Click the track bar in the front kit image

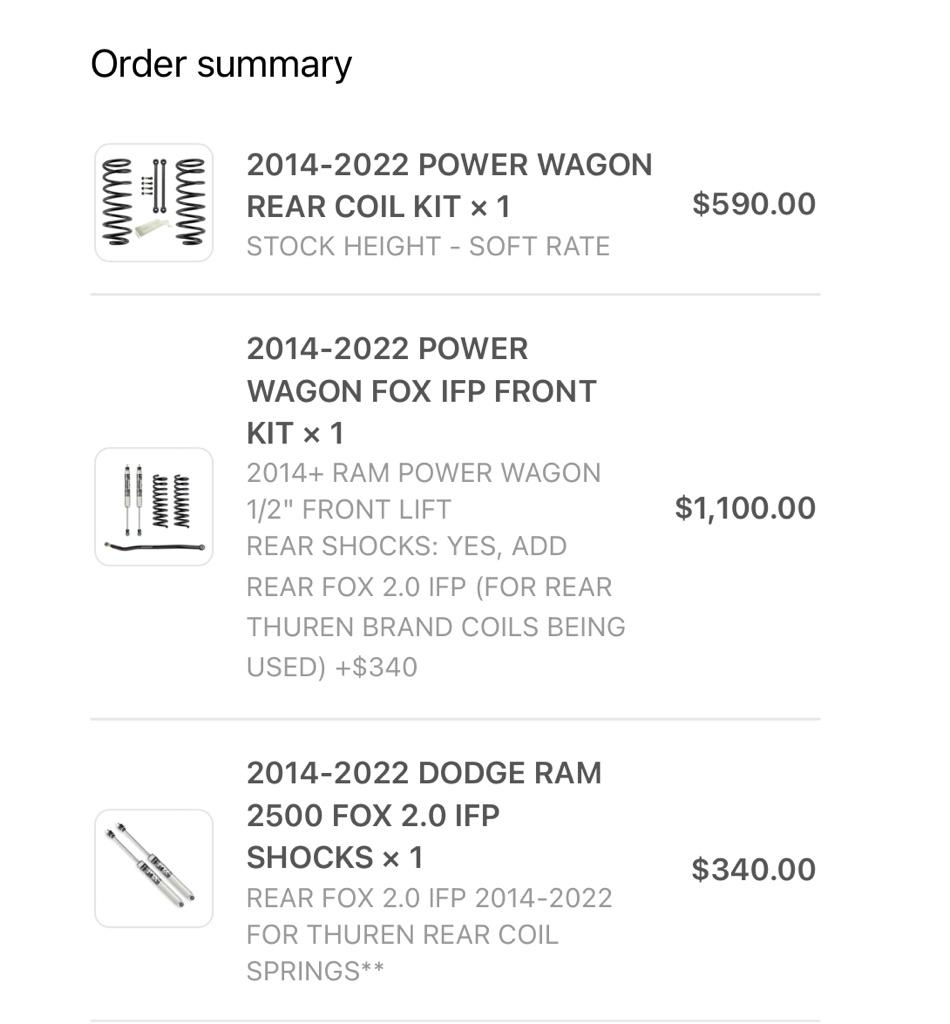click(154, 548)
